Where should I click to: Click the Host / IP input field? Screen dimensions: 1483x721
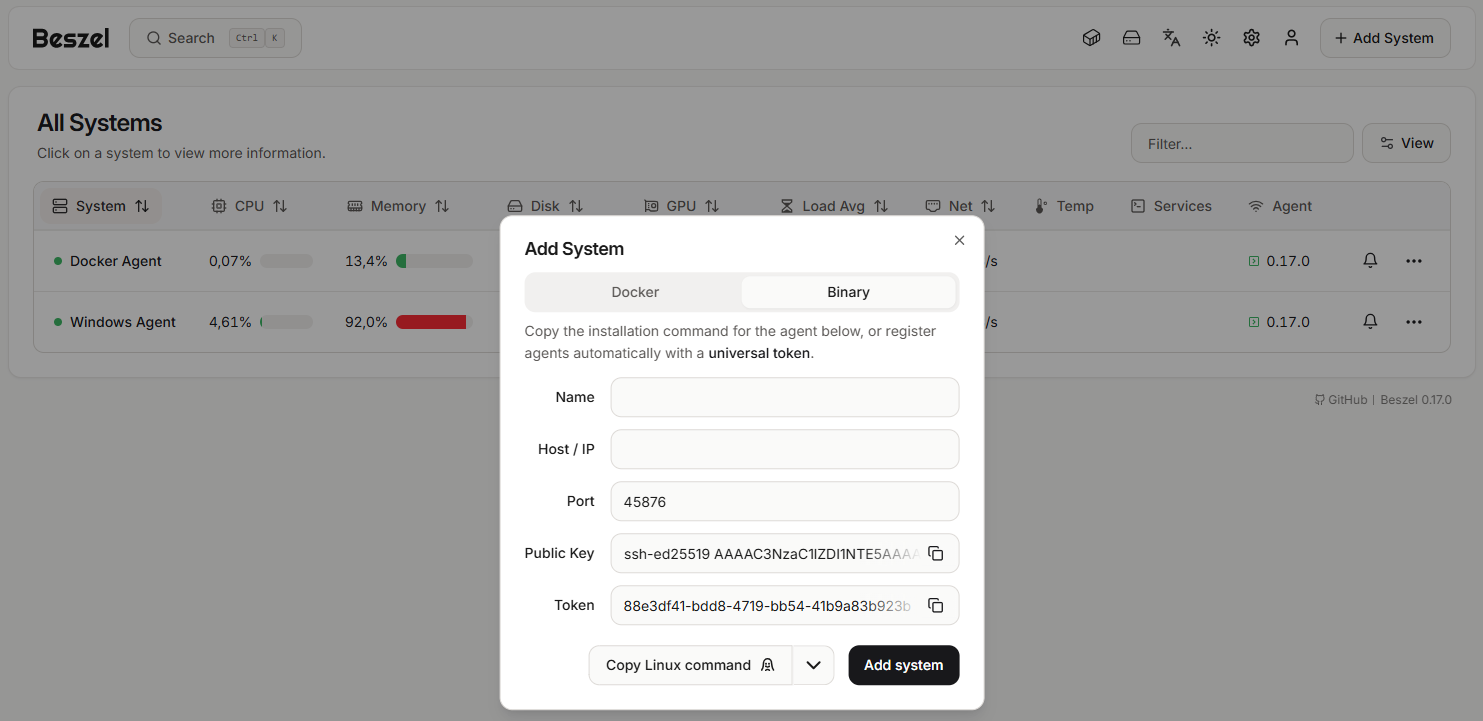pyautogui.click(x=784, y=449)
